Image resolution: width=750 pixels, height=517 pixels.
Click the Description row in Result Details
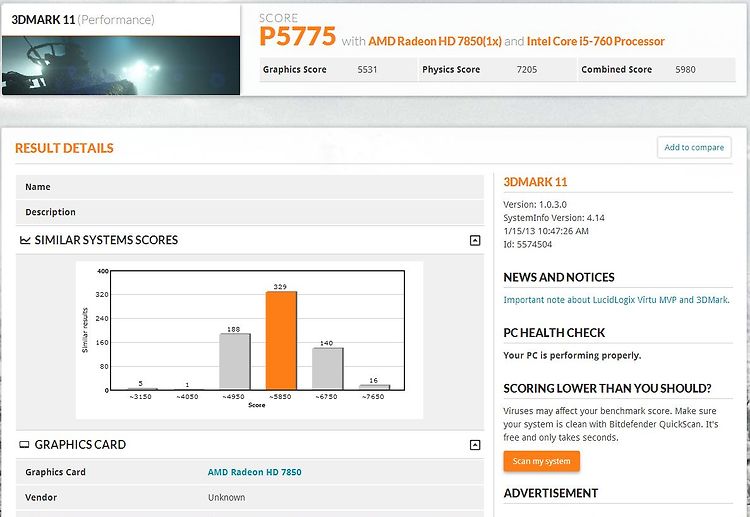point(250,212)
